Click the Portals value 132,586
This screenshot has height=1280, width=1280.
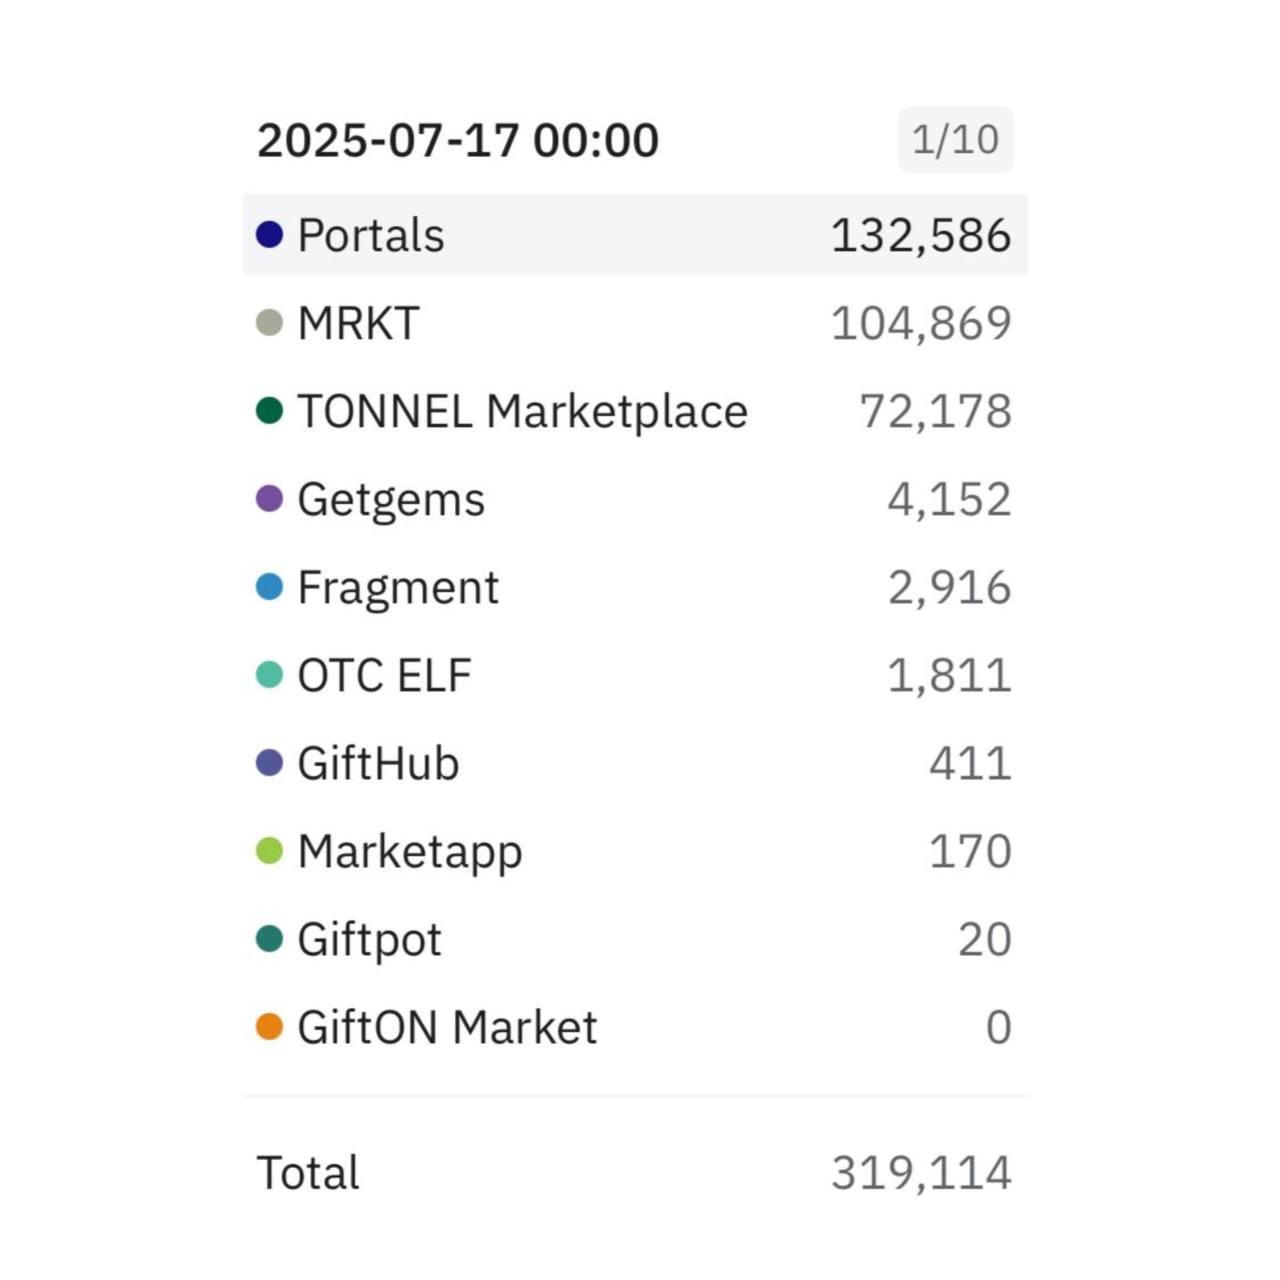tap(921, 236)
